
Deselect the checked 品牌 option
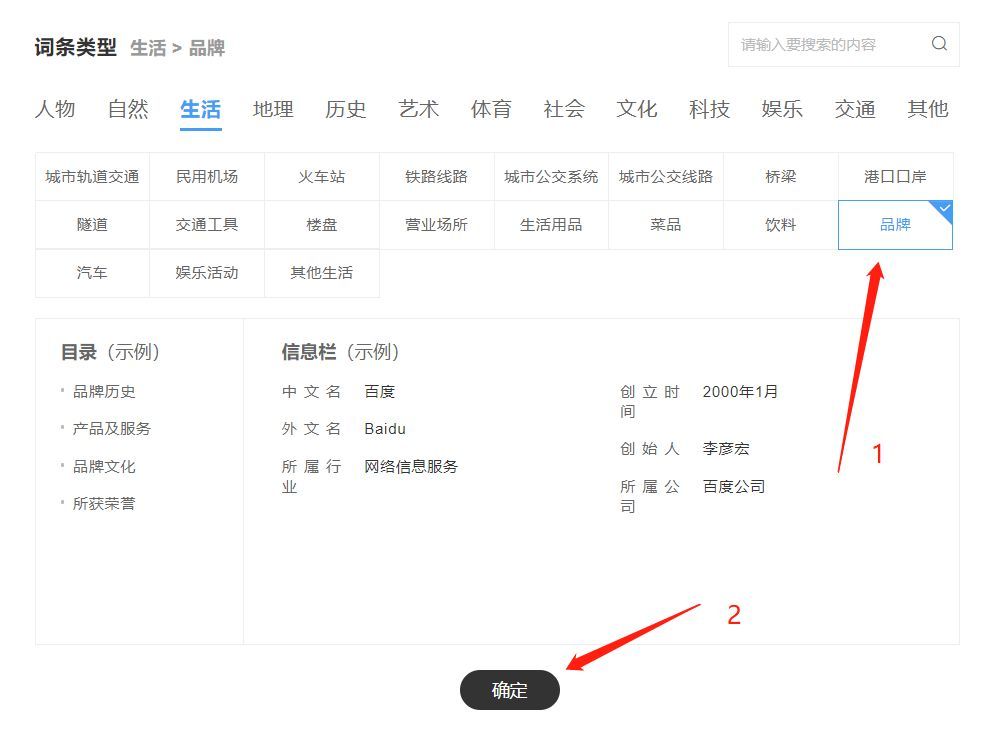[895, 225]
